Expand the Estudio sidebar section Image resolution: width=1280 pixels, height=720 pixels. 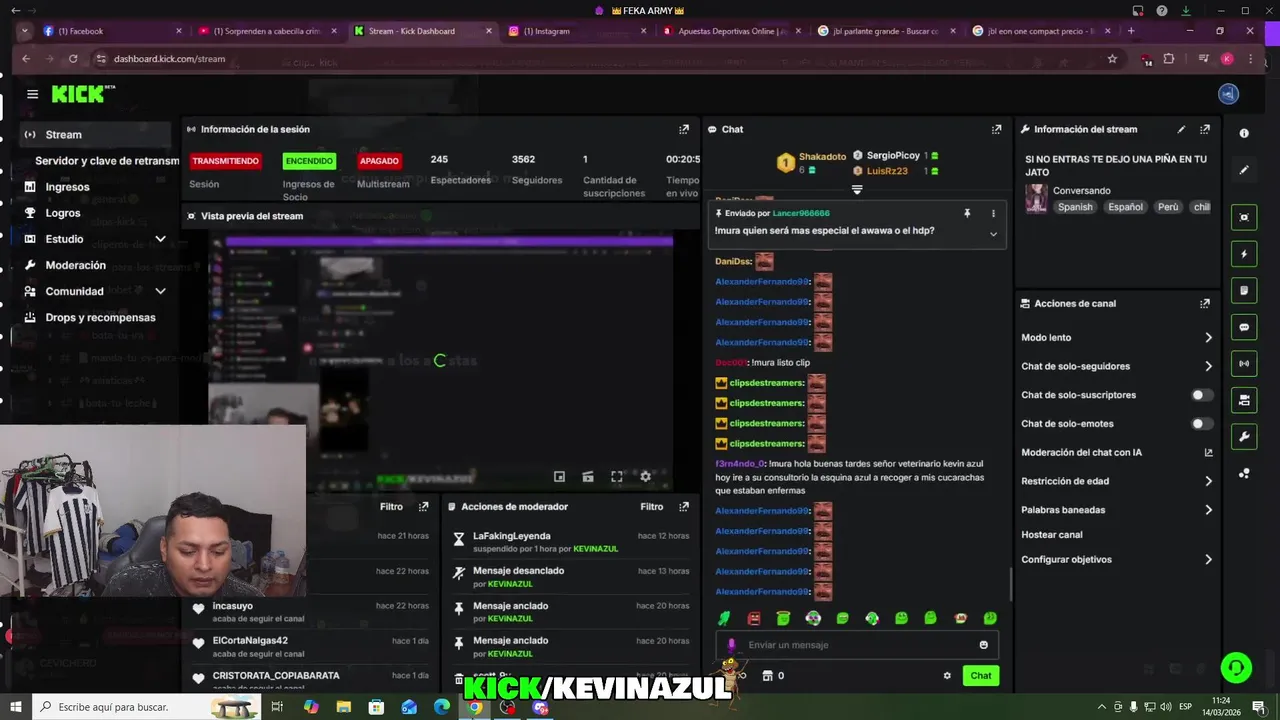160,239
